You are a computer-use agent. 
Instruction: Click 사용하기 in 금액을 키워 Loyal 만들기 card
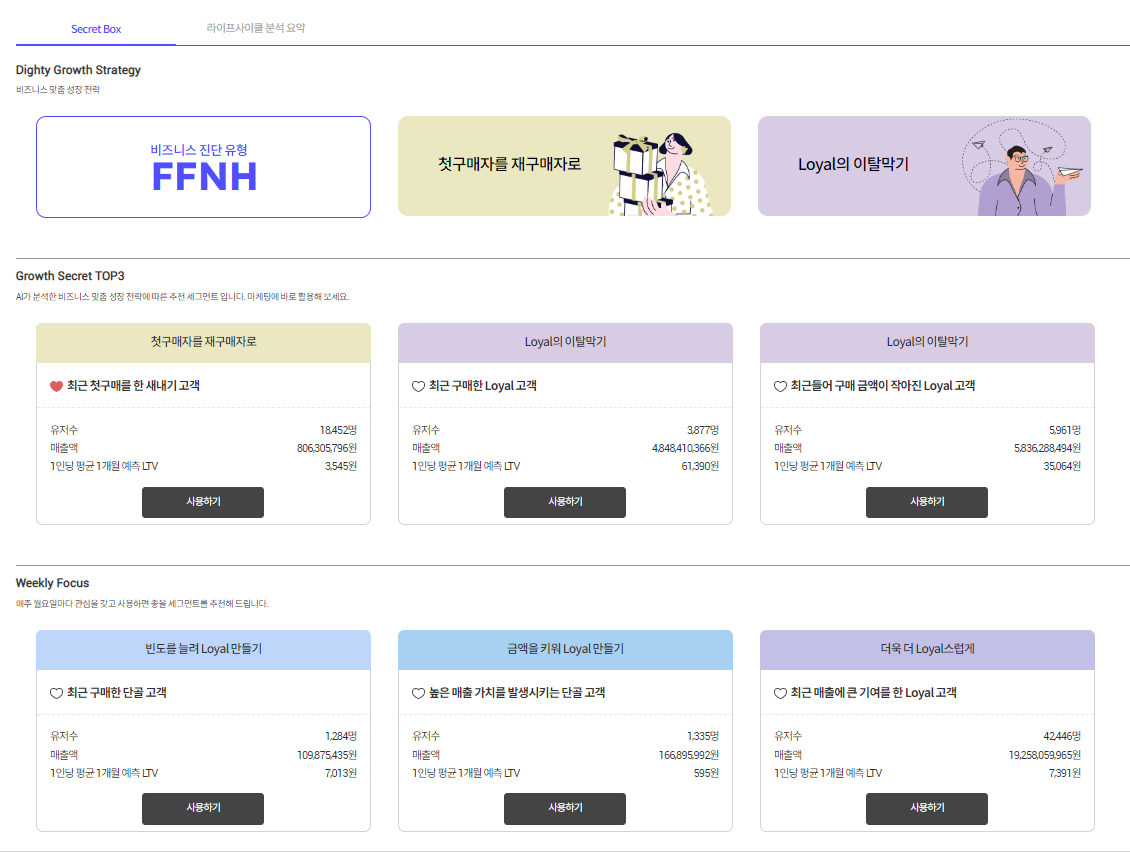coord(565,809)
